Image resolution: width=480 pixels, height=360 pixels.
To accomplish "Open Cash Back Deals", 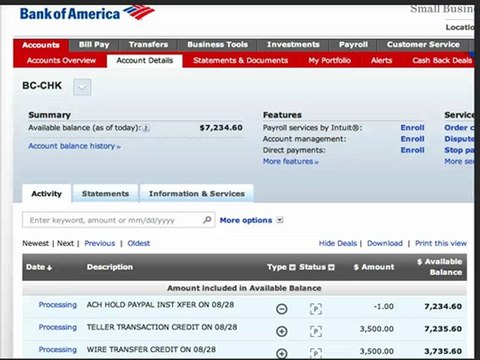I will click(442, 61).
